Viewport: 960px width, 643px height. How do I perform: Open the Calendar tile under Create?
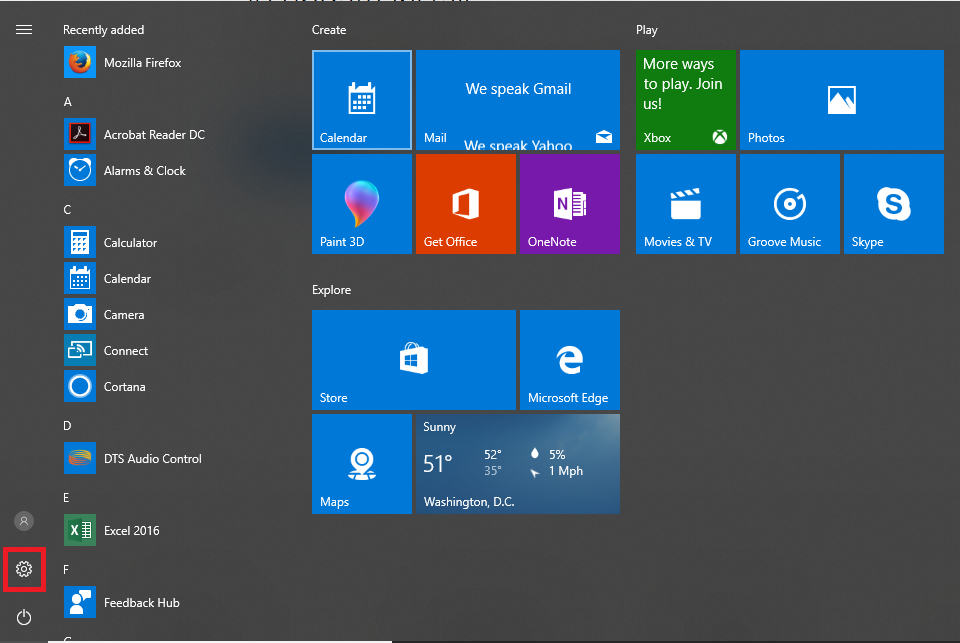[x=362, y=100]
